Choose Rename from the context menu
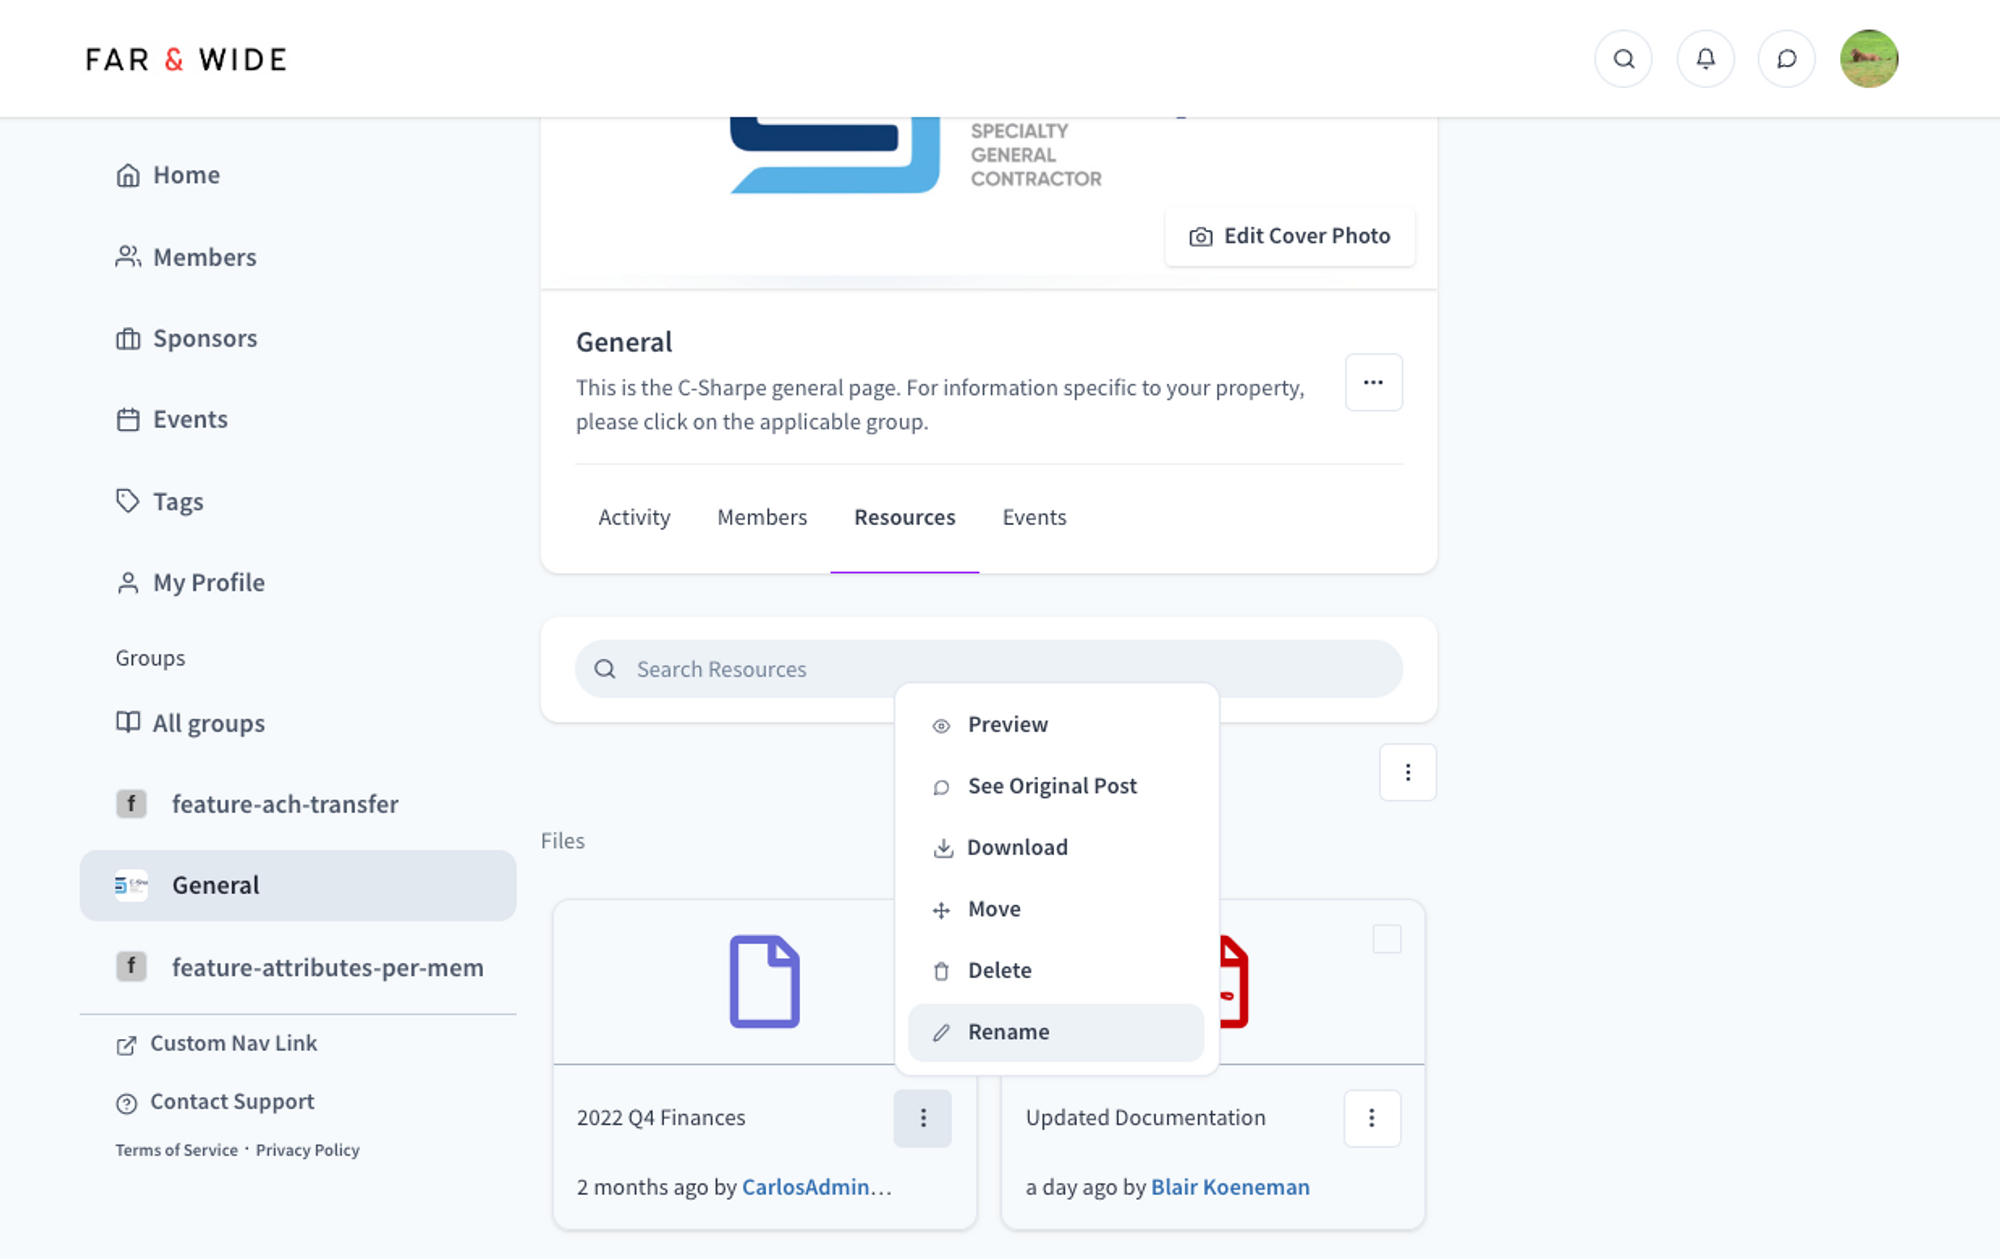 point(1055,1032)
